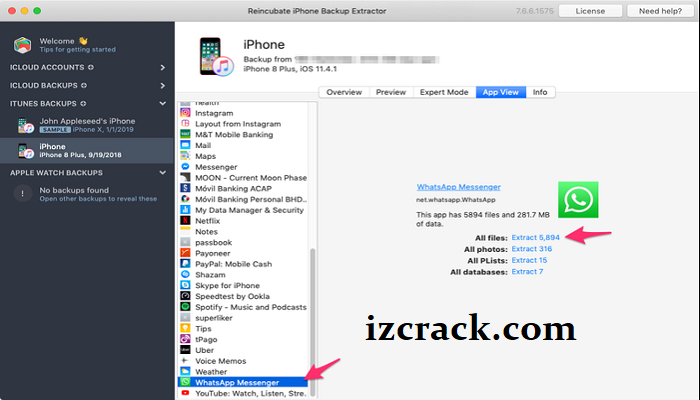Click the Weather app icon
The width and height of the screenshot is (700, 400).
[185, 371]
